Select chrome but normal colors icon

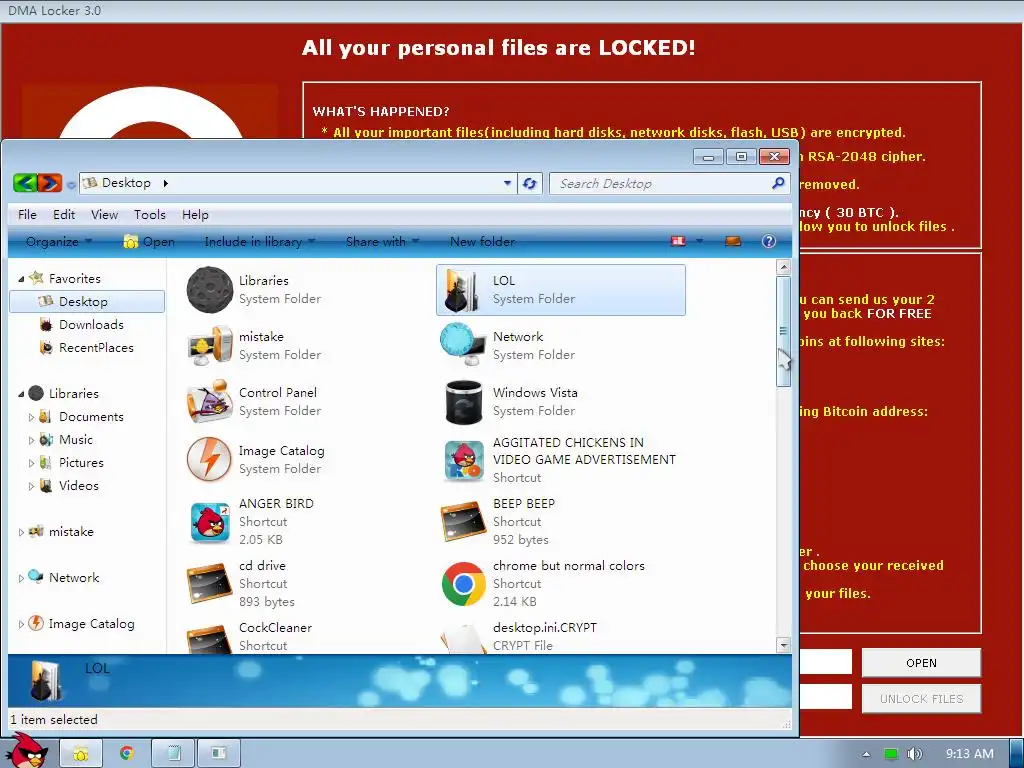click(463, 584)
